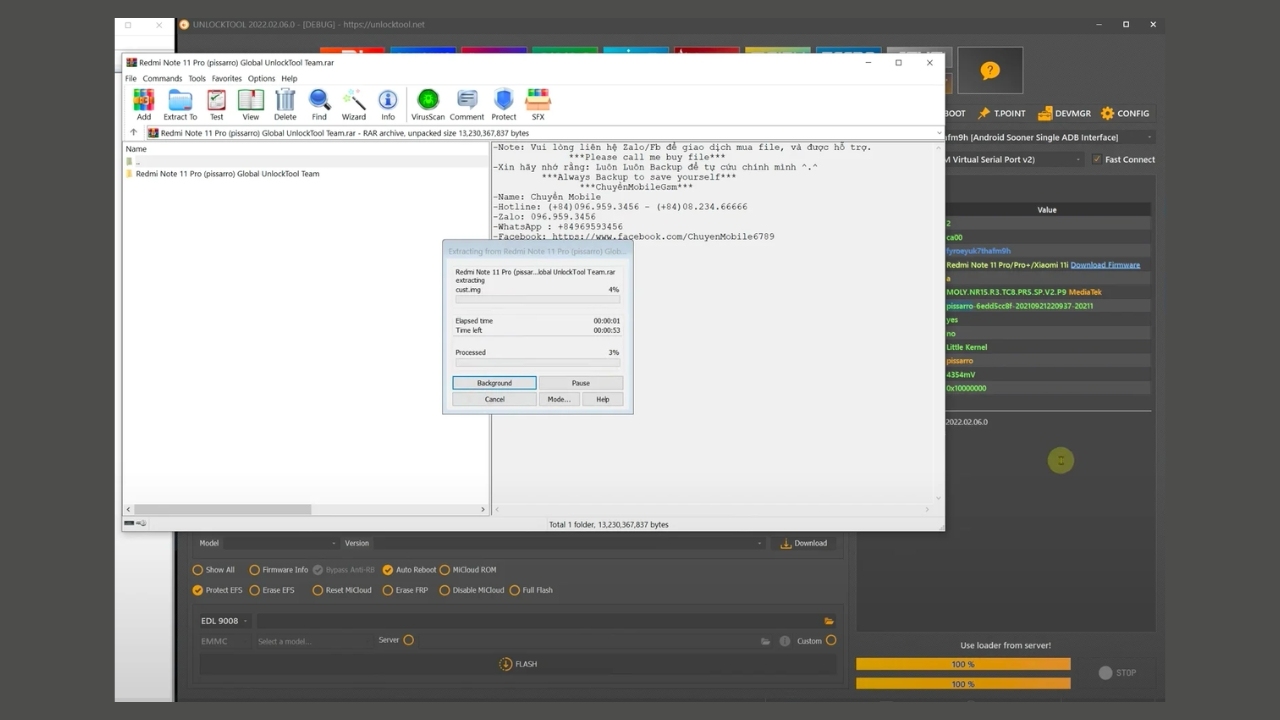
Task: Enable Disable MiCloud option
Action: coord(445,590)
